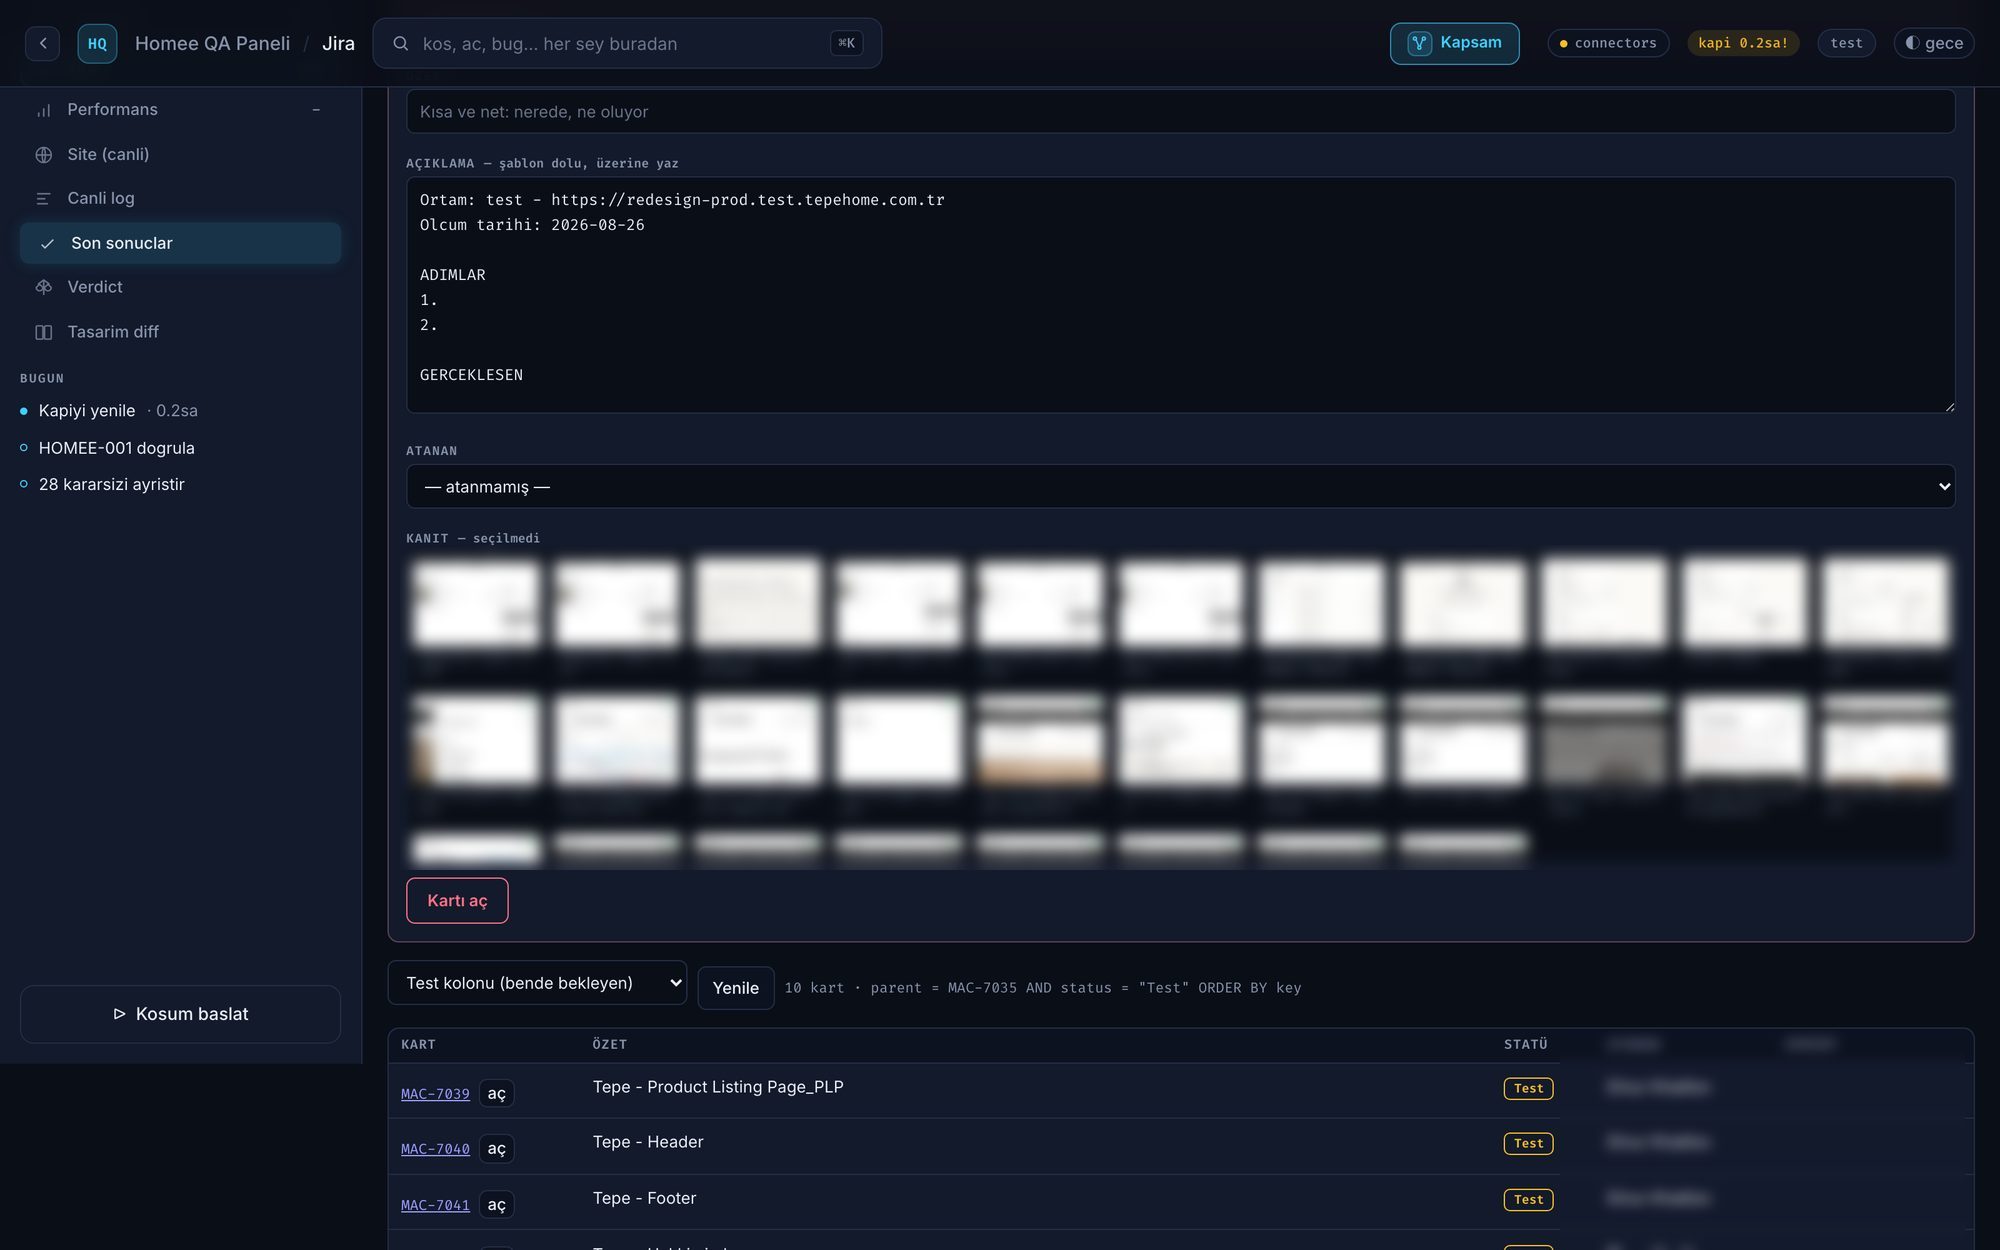The image size is (2000, 1250).
Task: Click the 'Tepe - Header' summary
Action: [648, 1142]
